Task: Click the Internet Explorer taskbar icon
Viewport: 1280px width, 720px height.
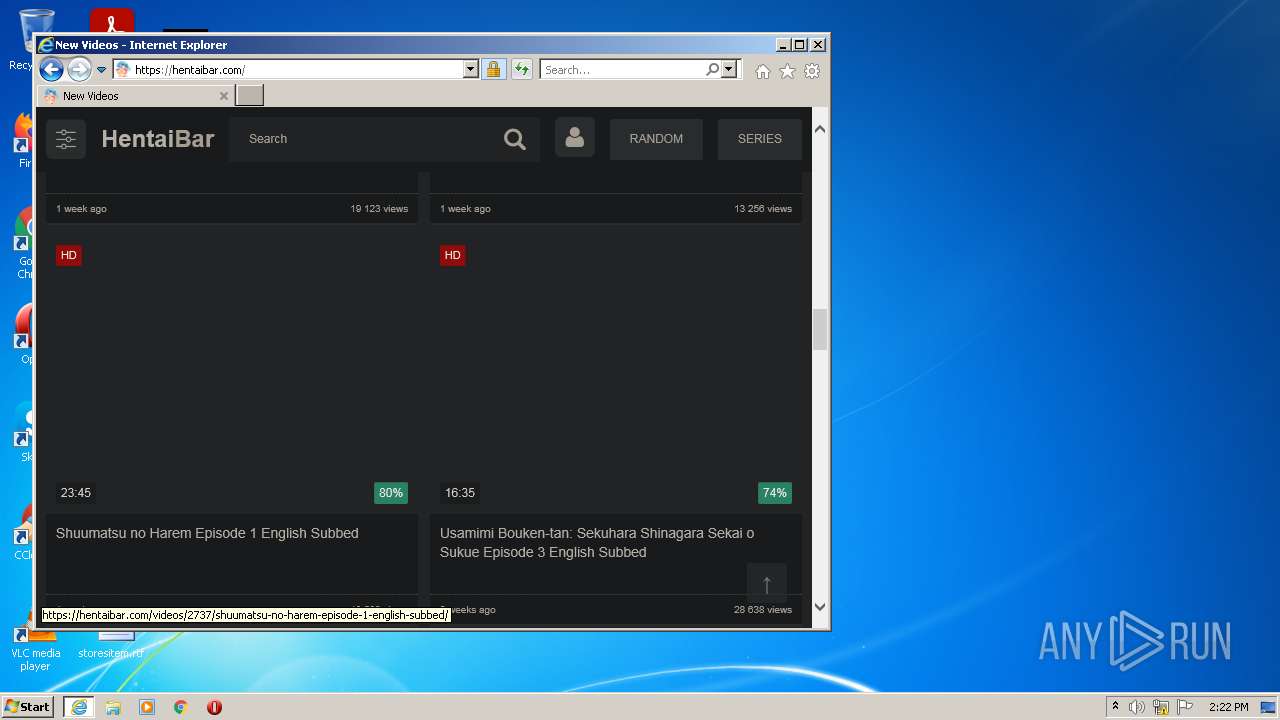Action: pyautogui.click(x=79, y=707)
